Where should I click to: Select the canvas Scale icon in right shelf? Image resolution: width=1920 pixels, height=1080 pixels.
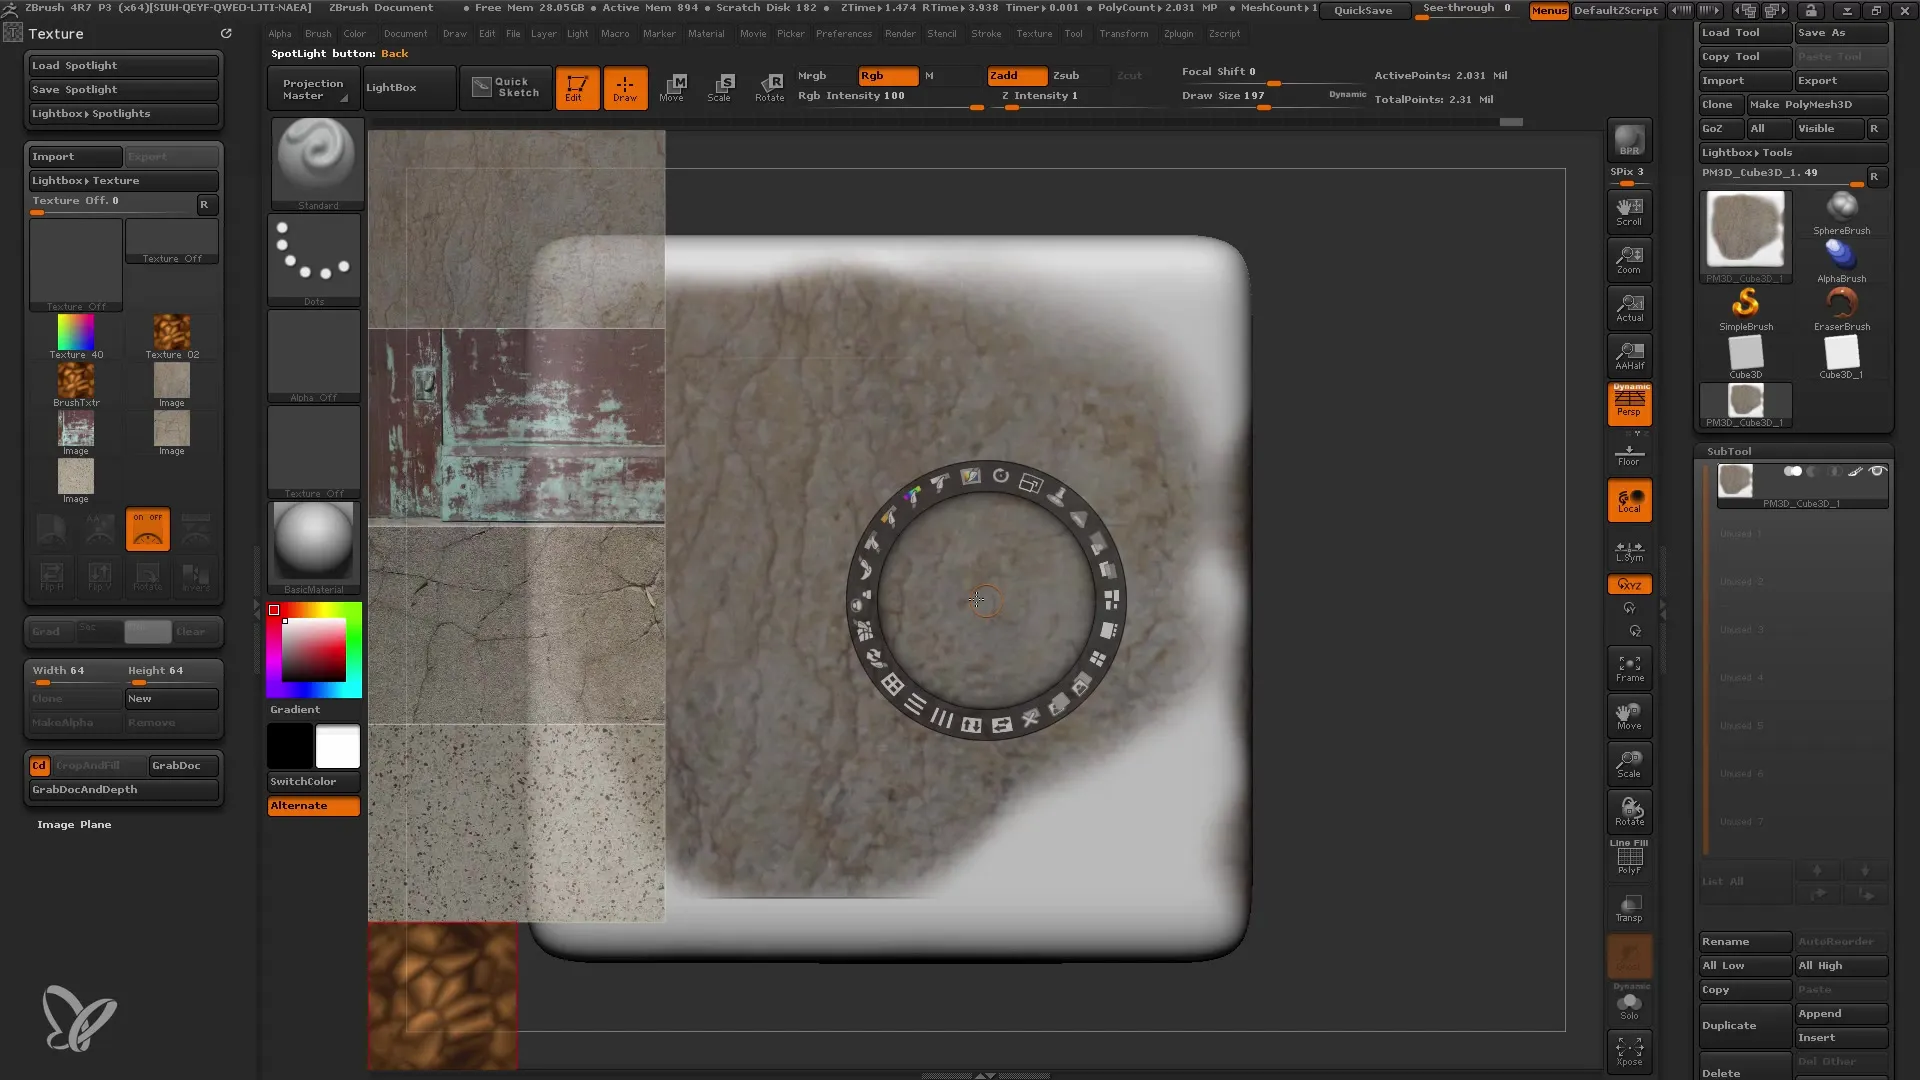pyautogui.click(x=1629, y=764)
